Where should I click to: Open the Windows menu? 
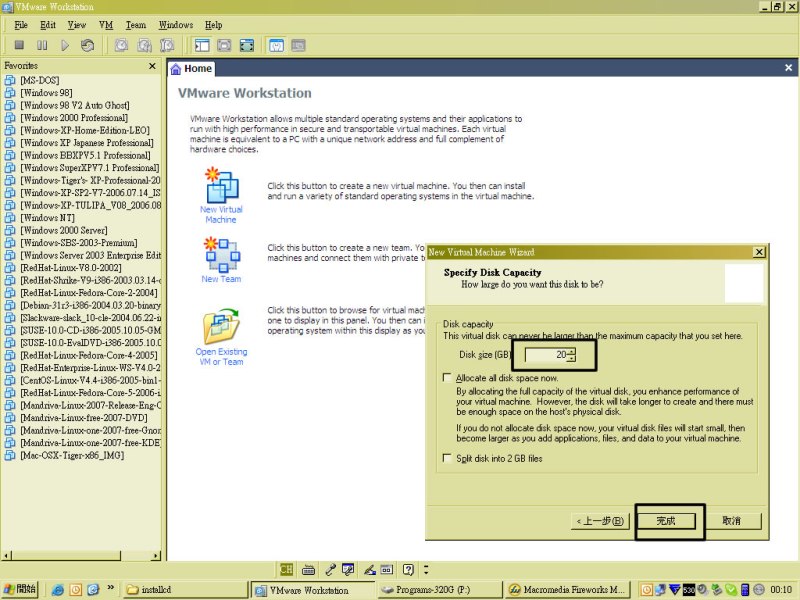(x=176, y=24)
